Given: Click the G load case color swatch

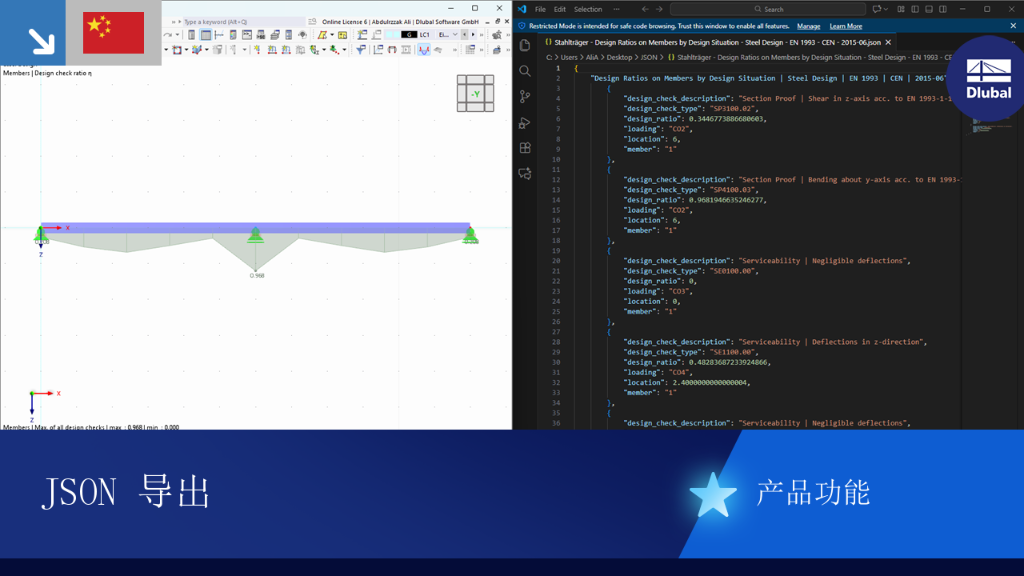Looking at the screenshot, I should (x=409, y=35).
